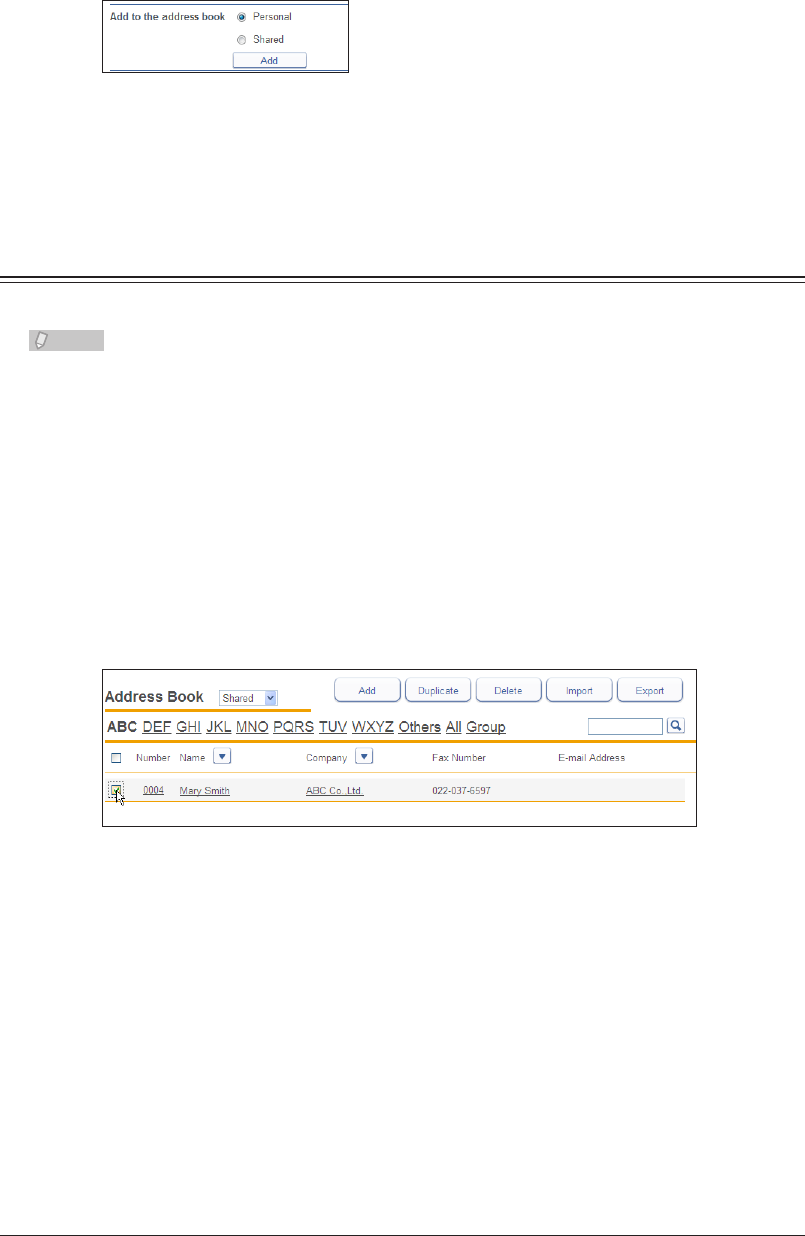Select the Group index tab
This screenshot has width=805, height=1236.
pyautogui.click(x=486, y=727)
